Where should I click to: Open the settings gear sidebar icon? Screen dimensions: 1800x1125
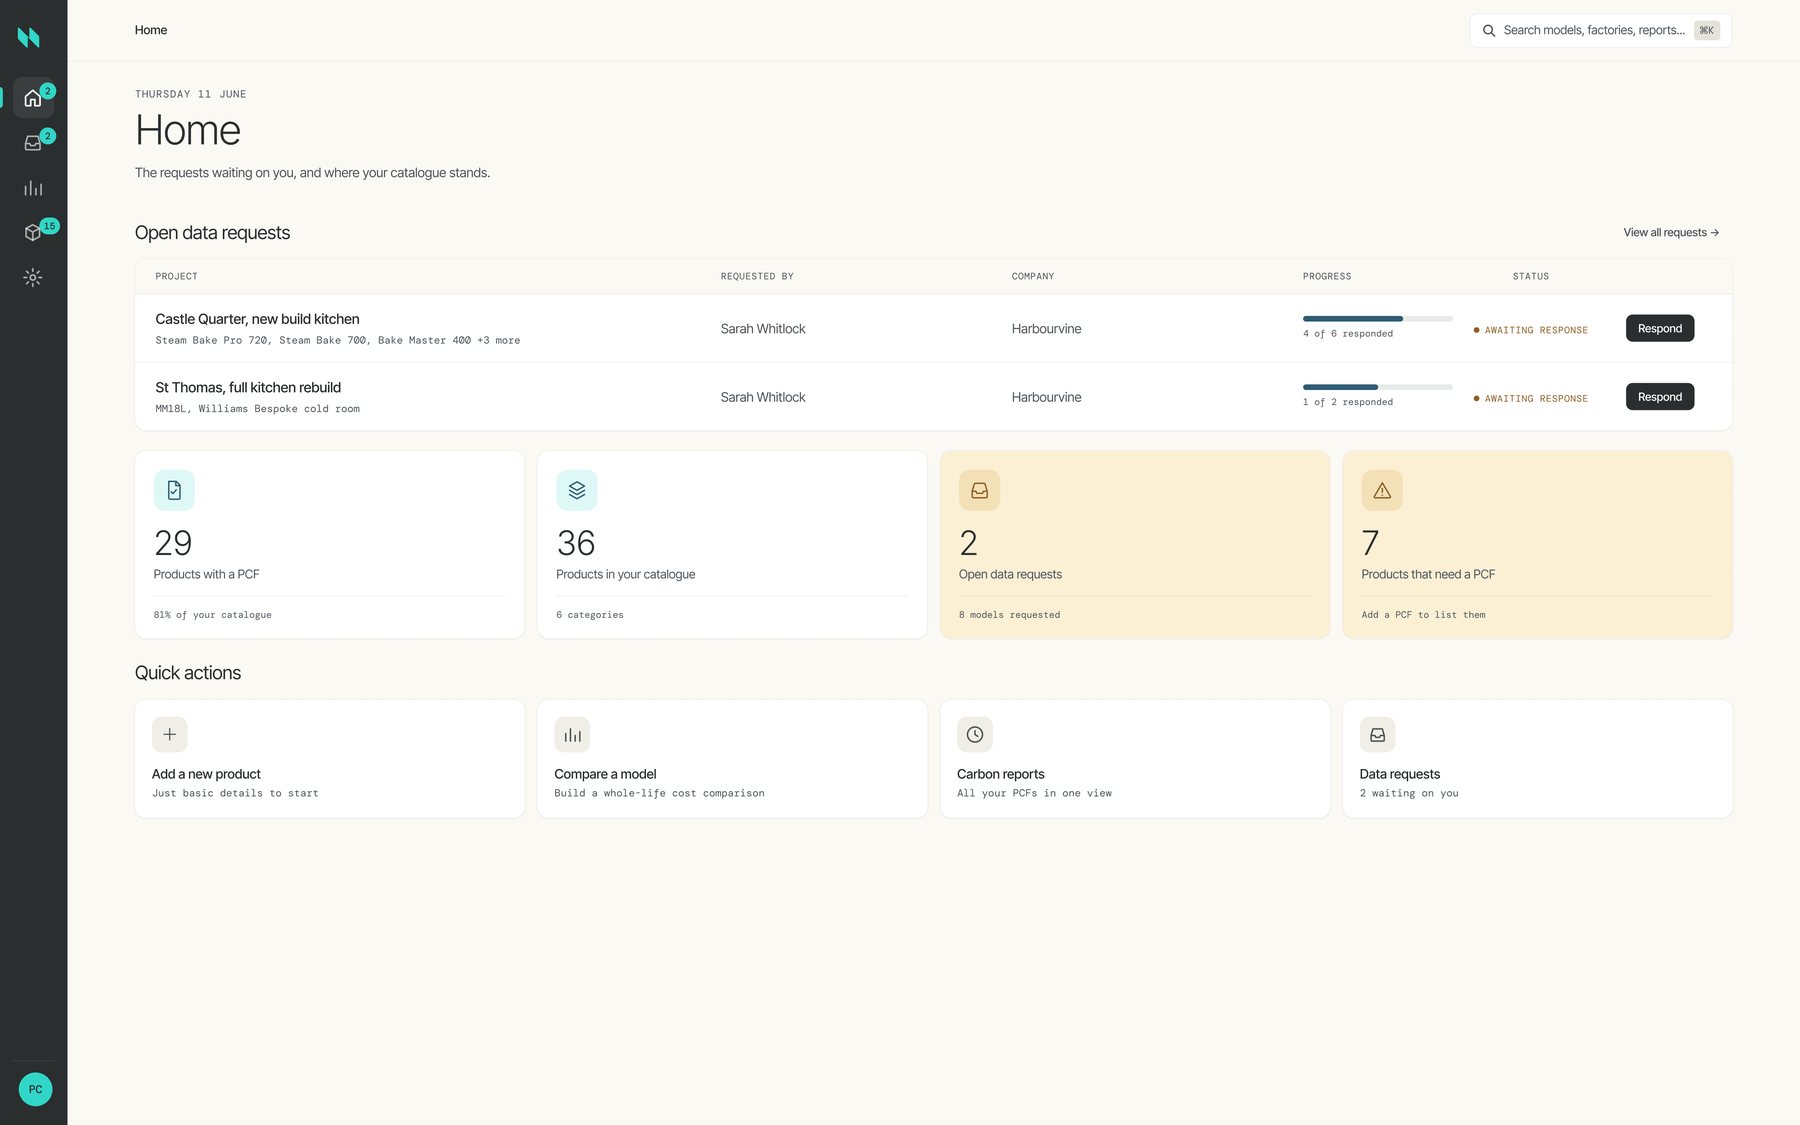pyautogui.click(x=33, y=277)
